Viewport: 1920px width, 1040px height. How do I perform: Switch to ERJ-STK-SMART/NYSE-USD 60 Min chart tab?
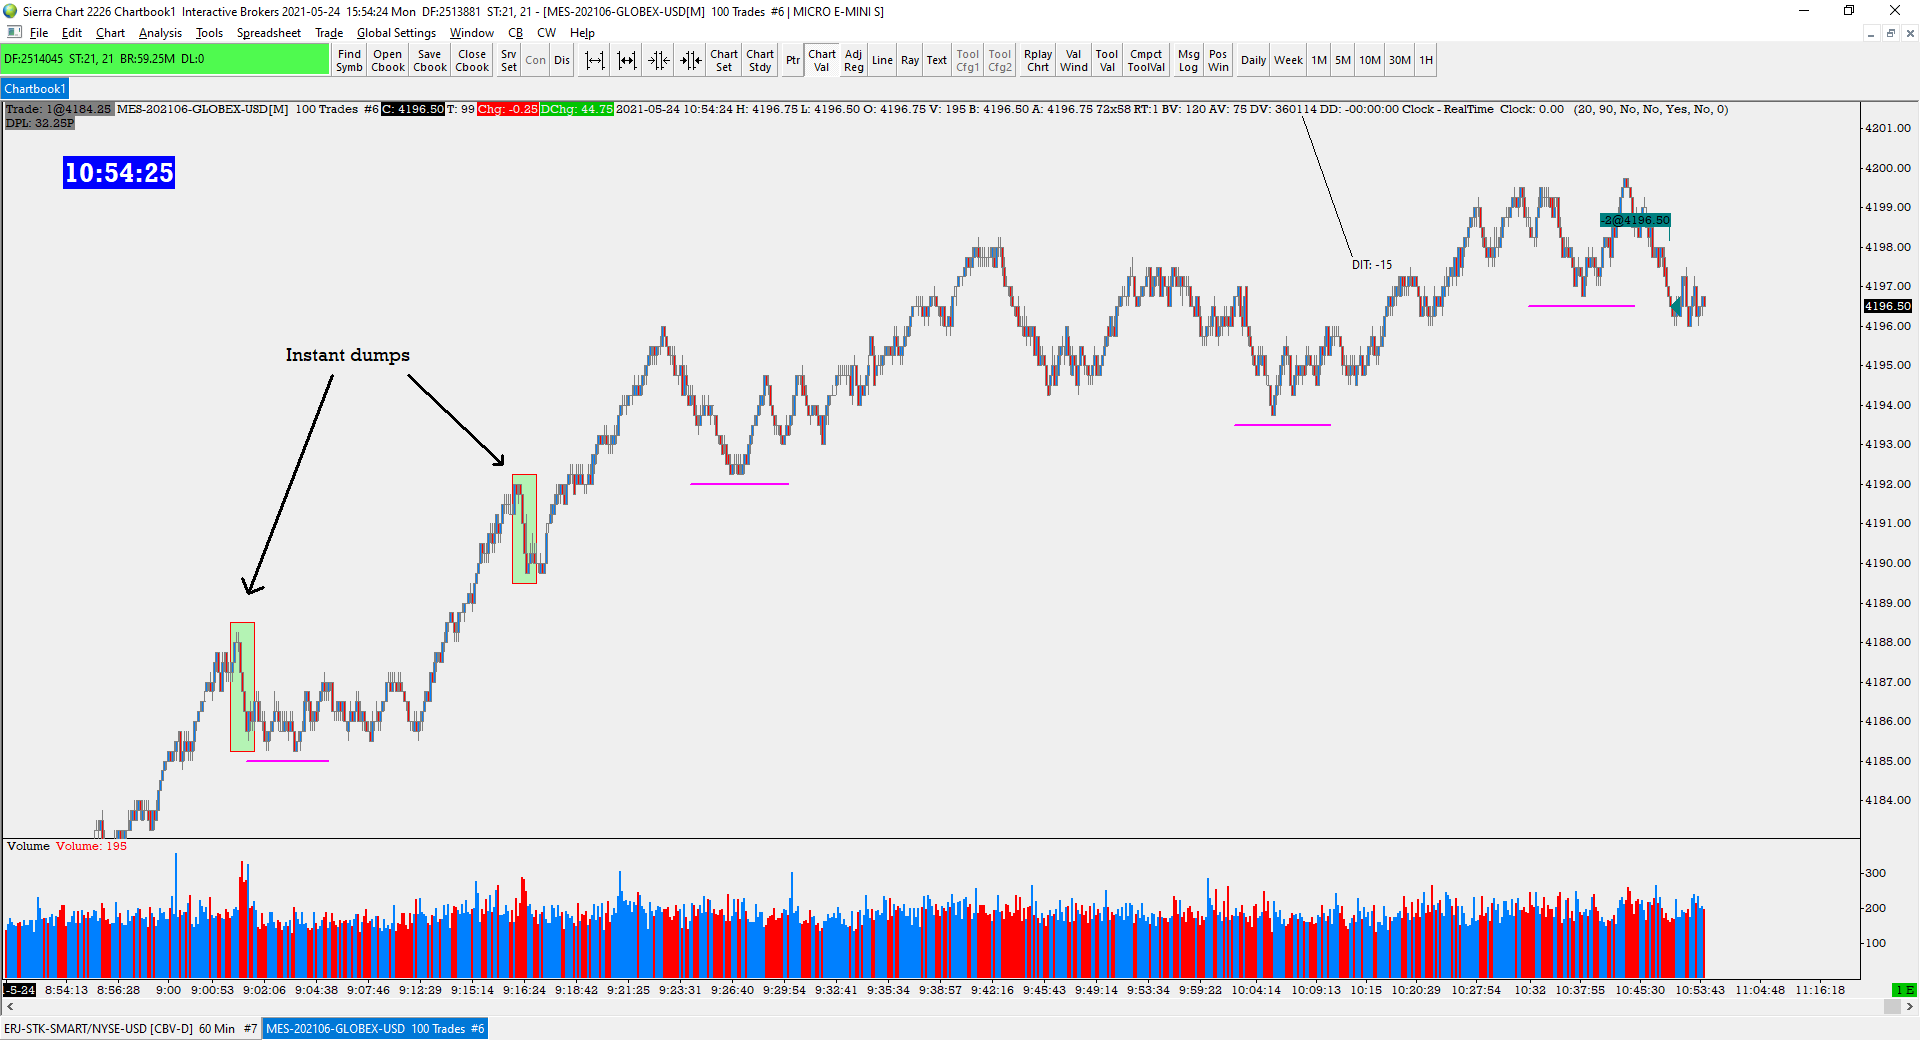tap(131, 1028)
